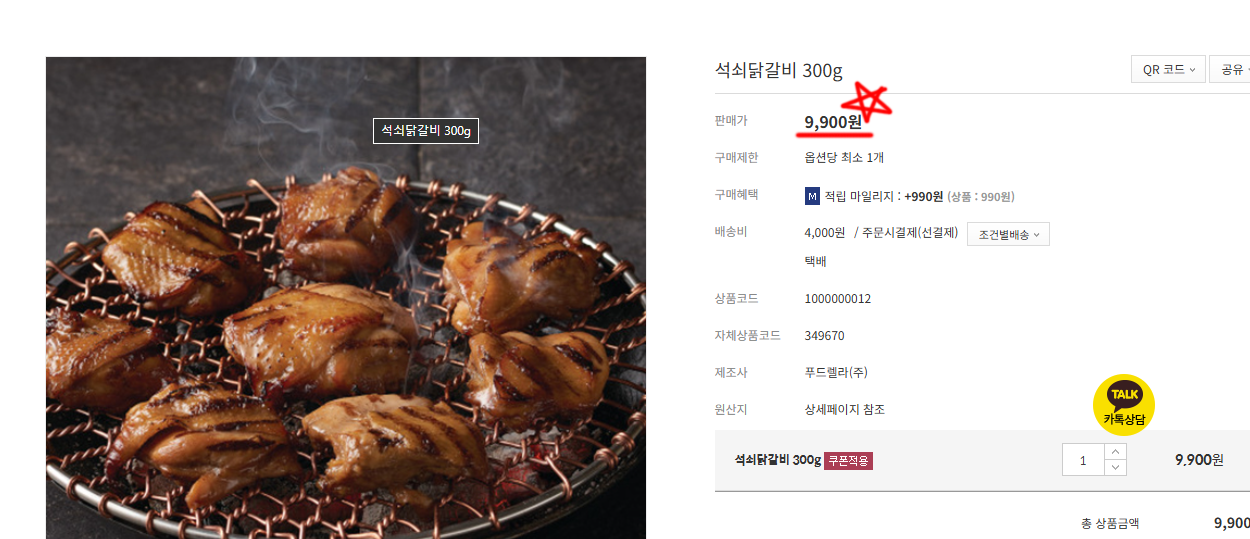Click the 쿠폰적용 coupon badge

848,460
